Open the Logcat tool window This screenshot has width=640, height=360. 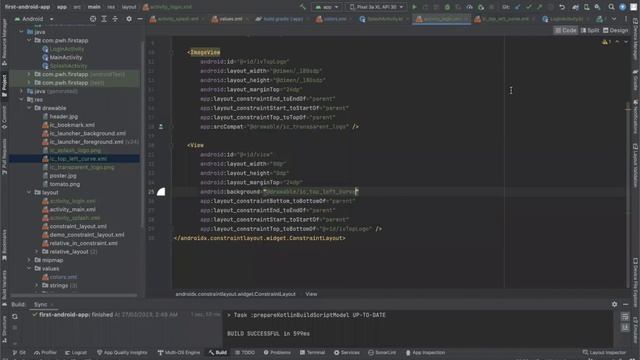(76, 352)
